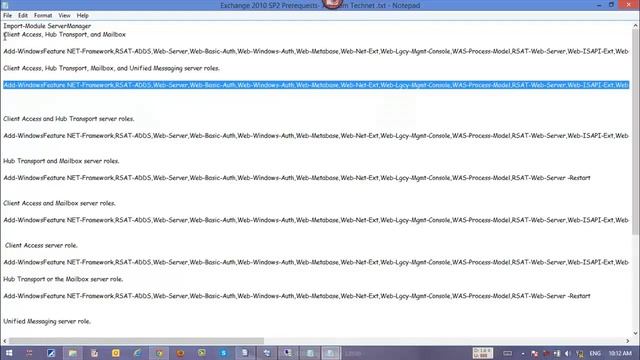Screen dimensions: 640x360
Task: Minimize the Notepad window
Action: coord(599,5)
